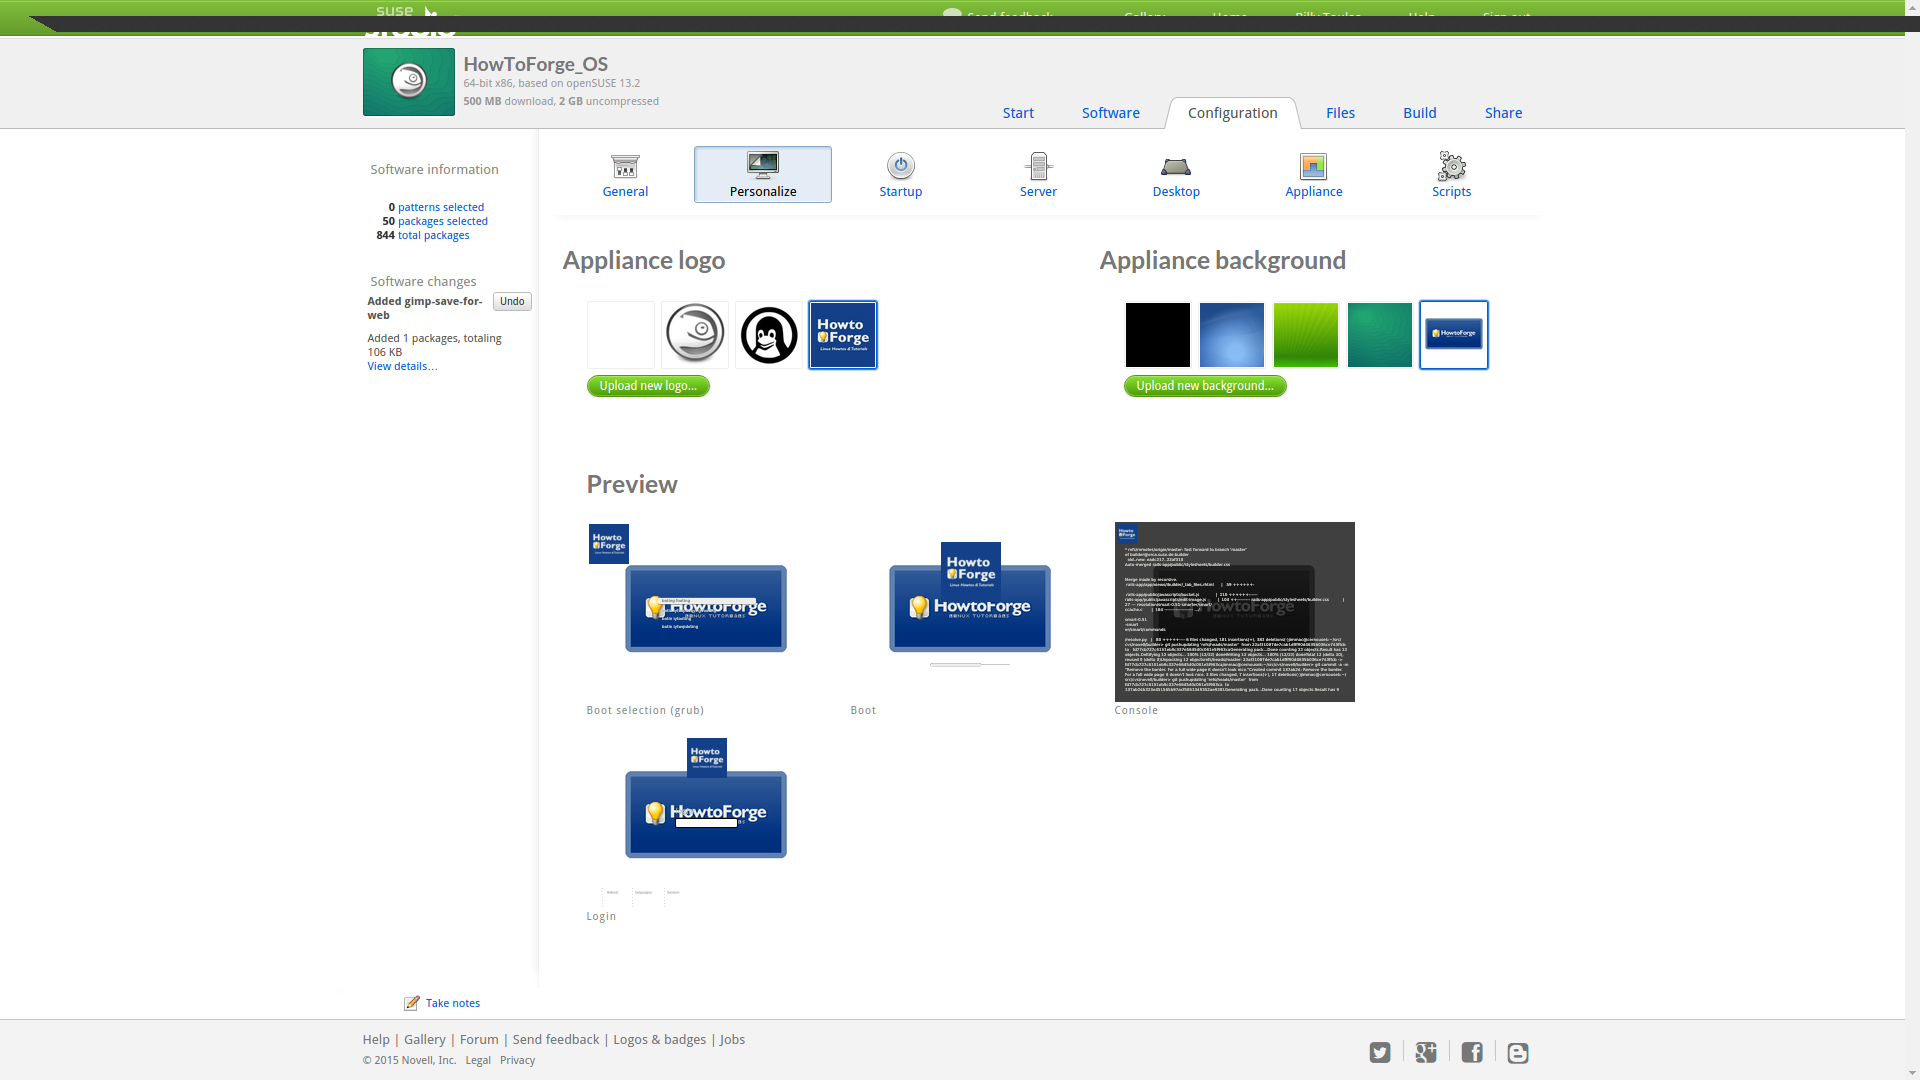Open Logos & badges link

660,1040
